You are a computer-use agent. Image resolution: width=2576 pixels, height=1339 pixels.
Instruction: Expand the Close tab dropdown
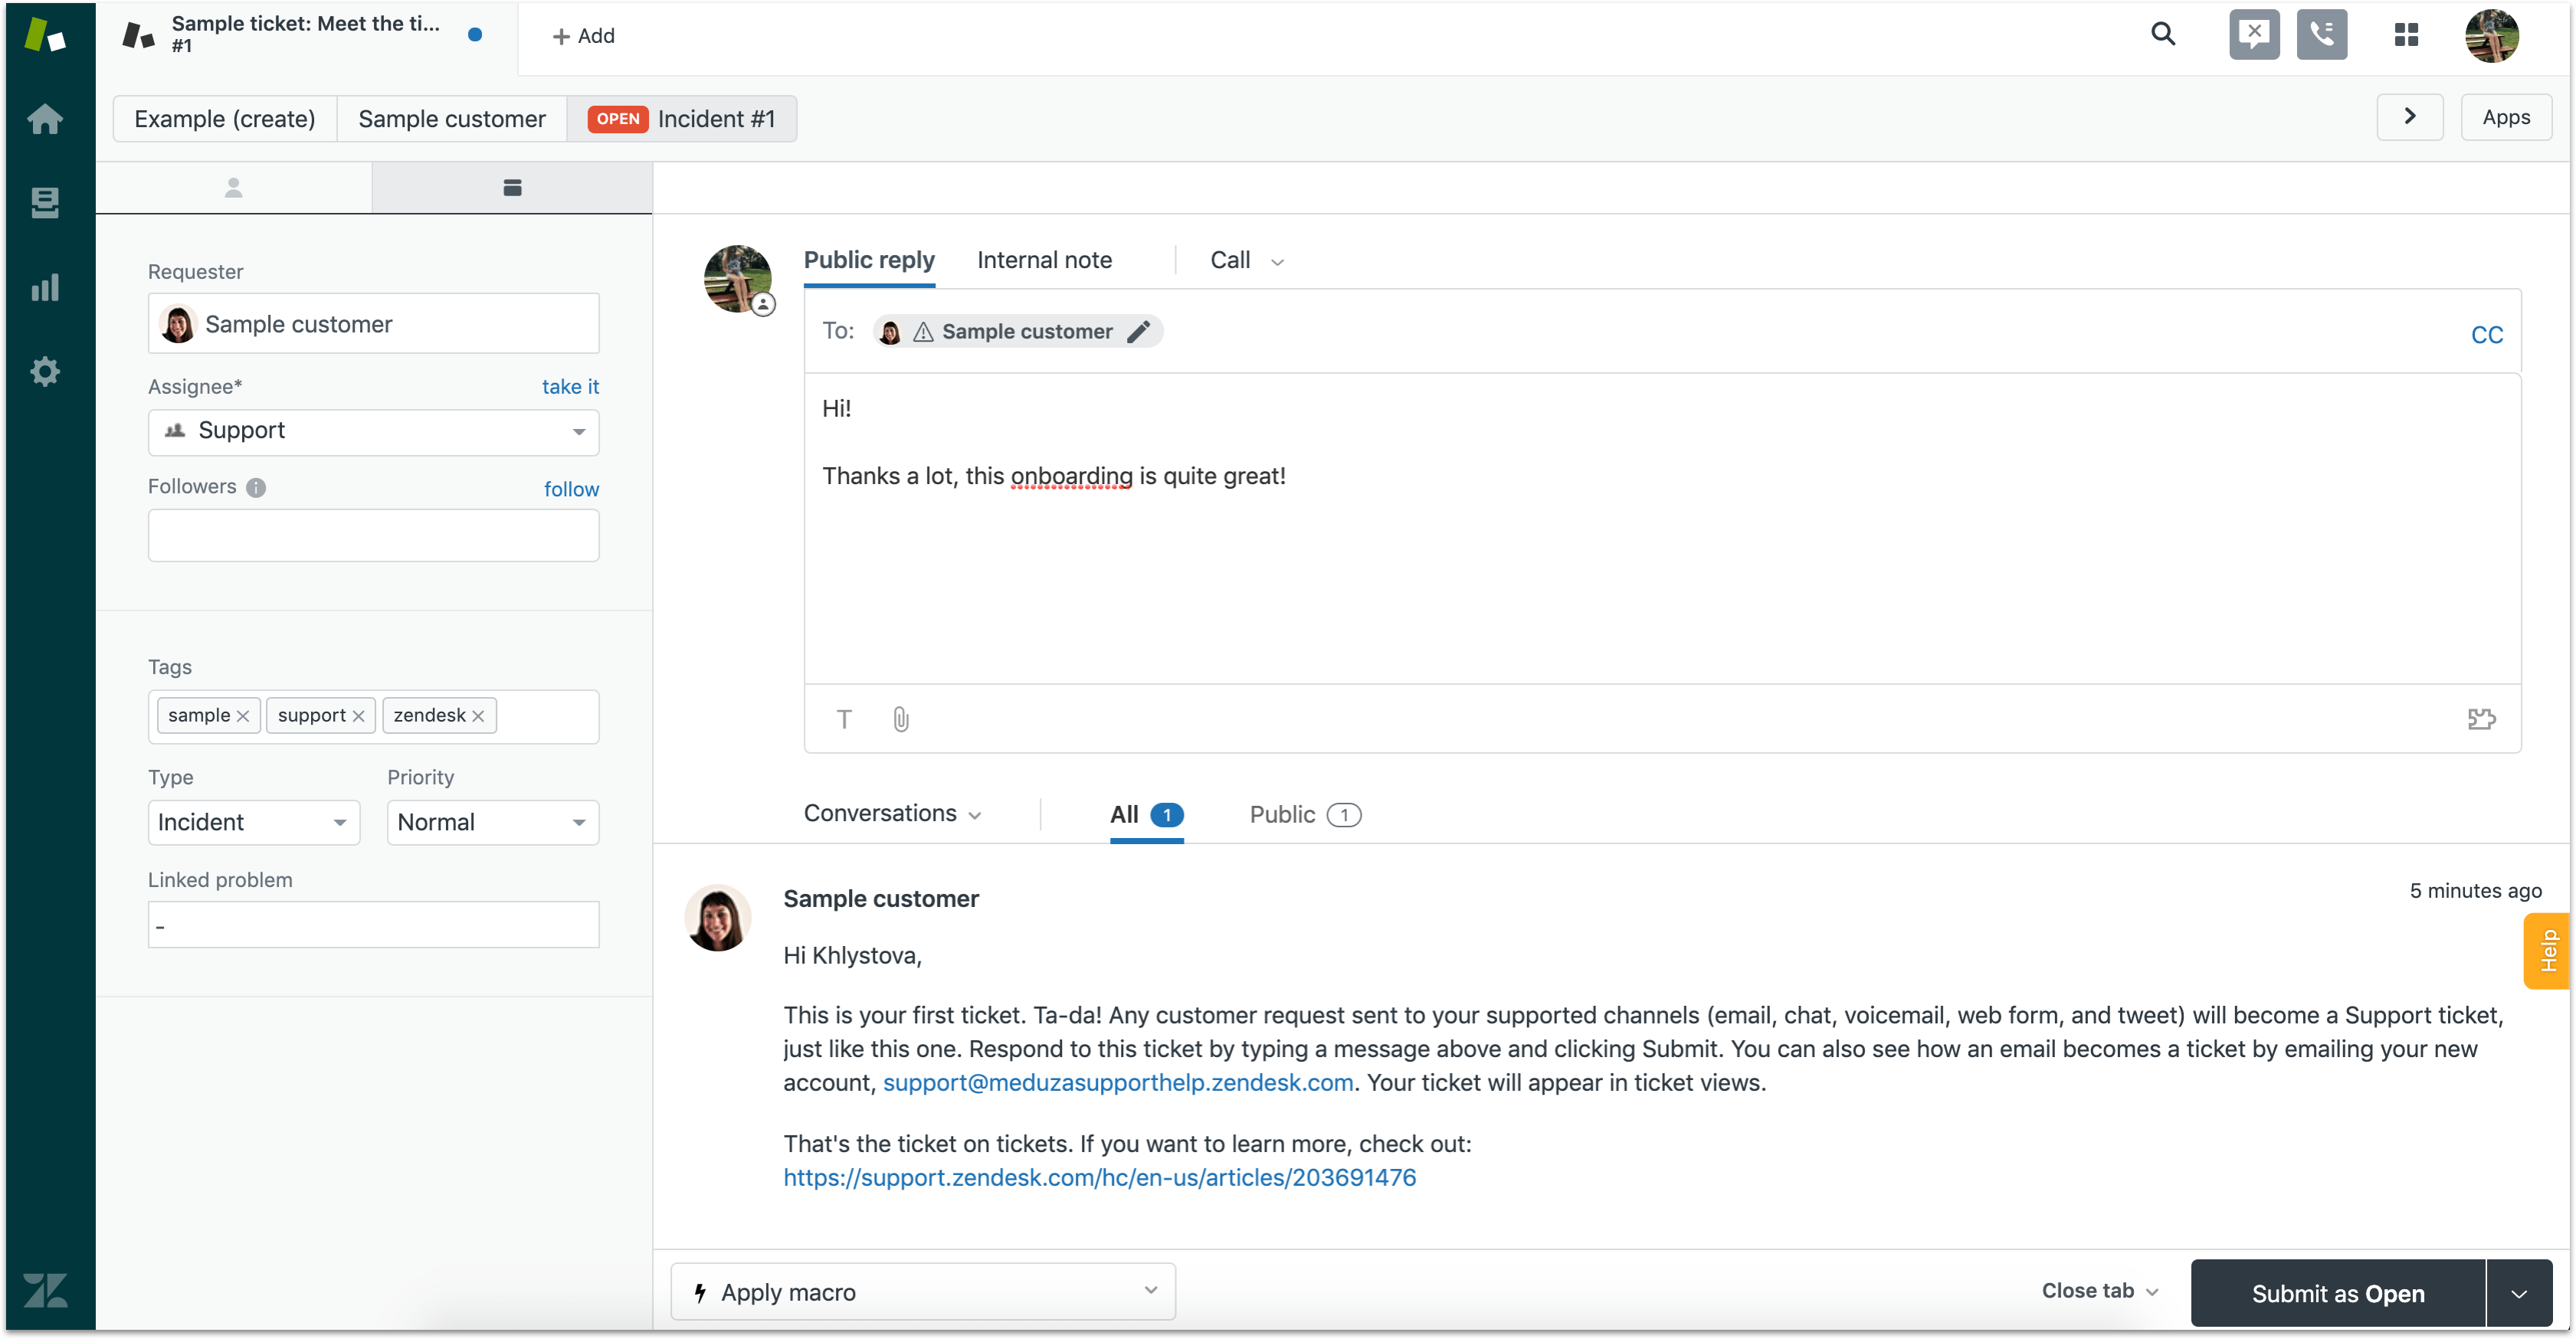[x=2099, y=1291]
